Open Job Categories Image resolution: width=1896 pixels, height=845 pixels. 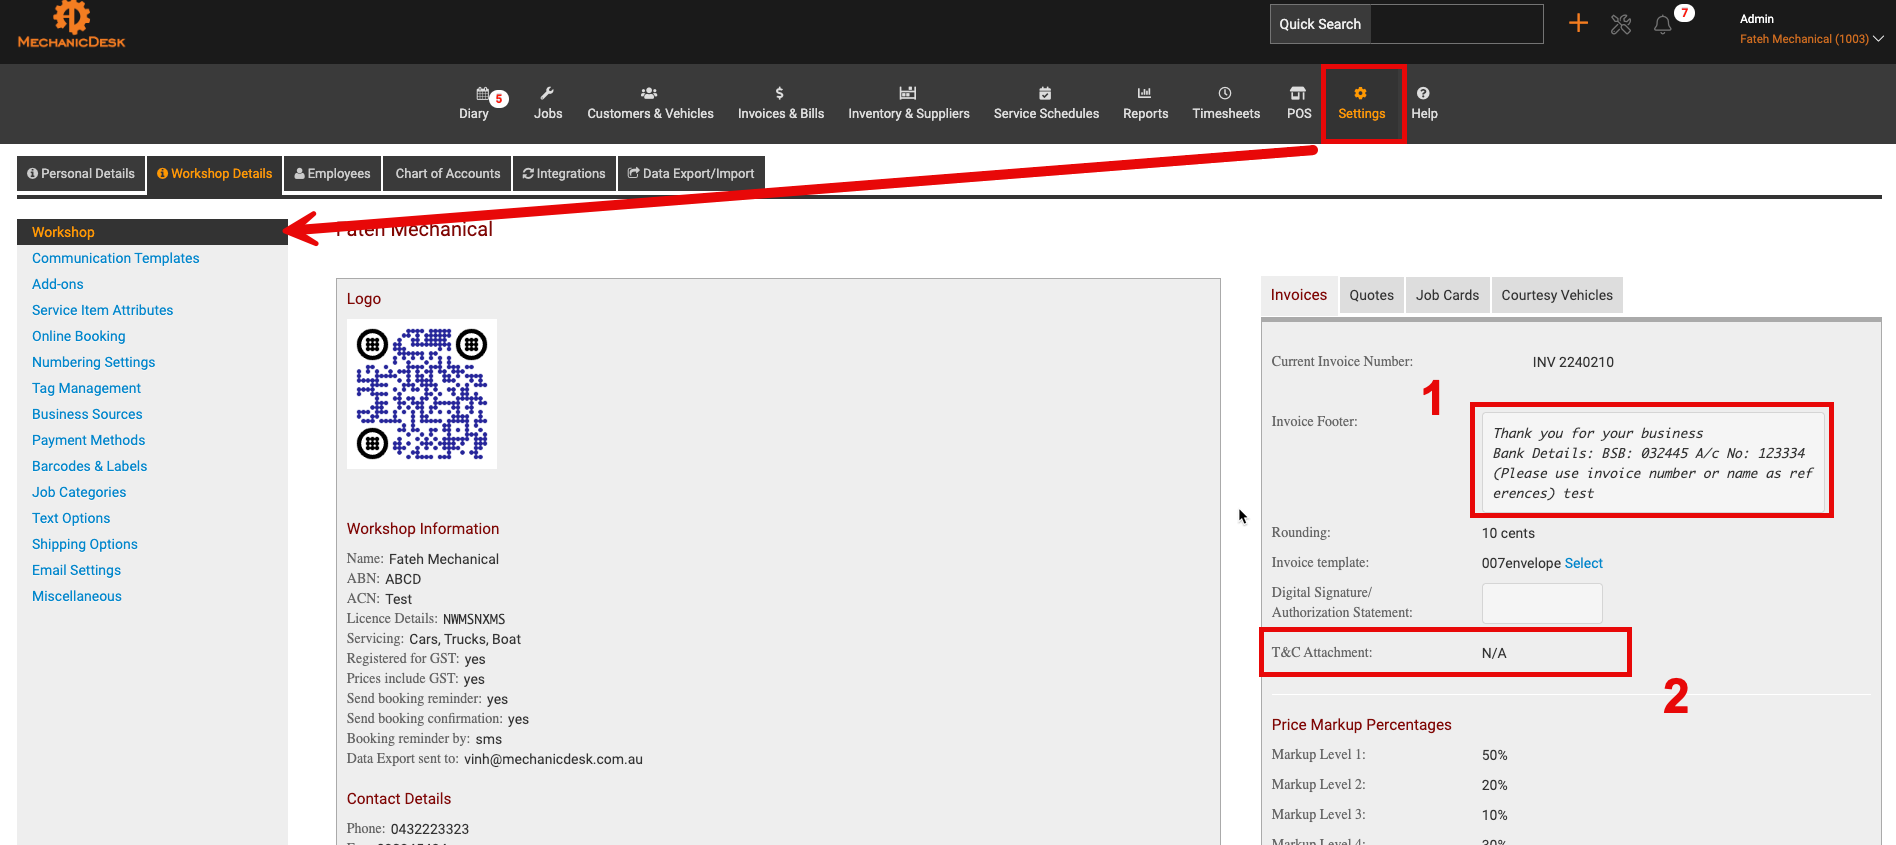click(x=79, y=492)
